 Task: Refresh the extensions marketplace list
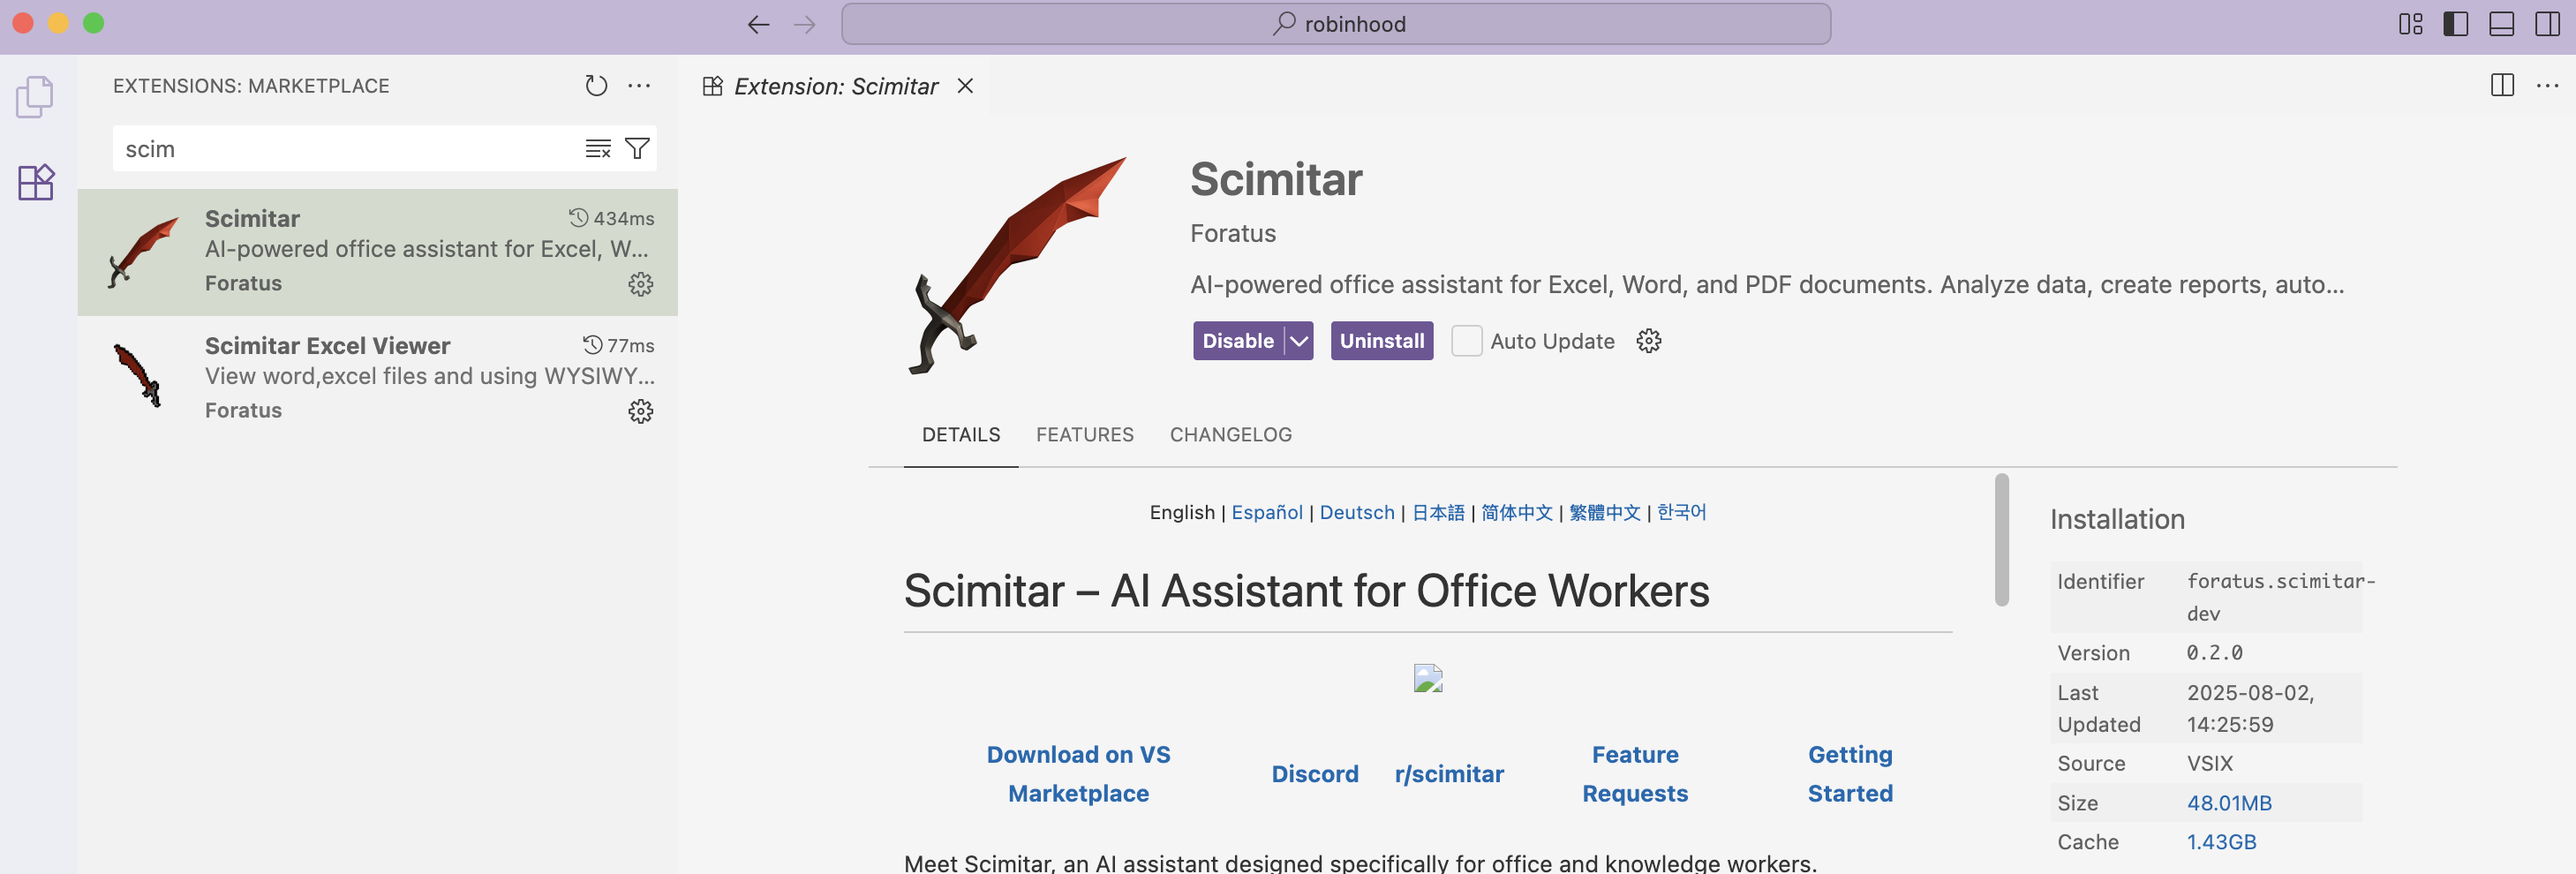click(596, 86)
